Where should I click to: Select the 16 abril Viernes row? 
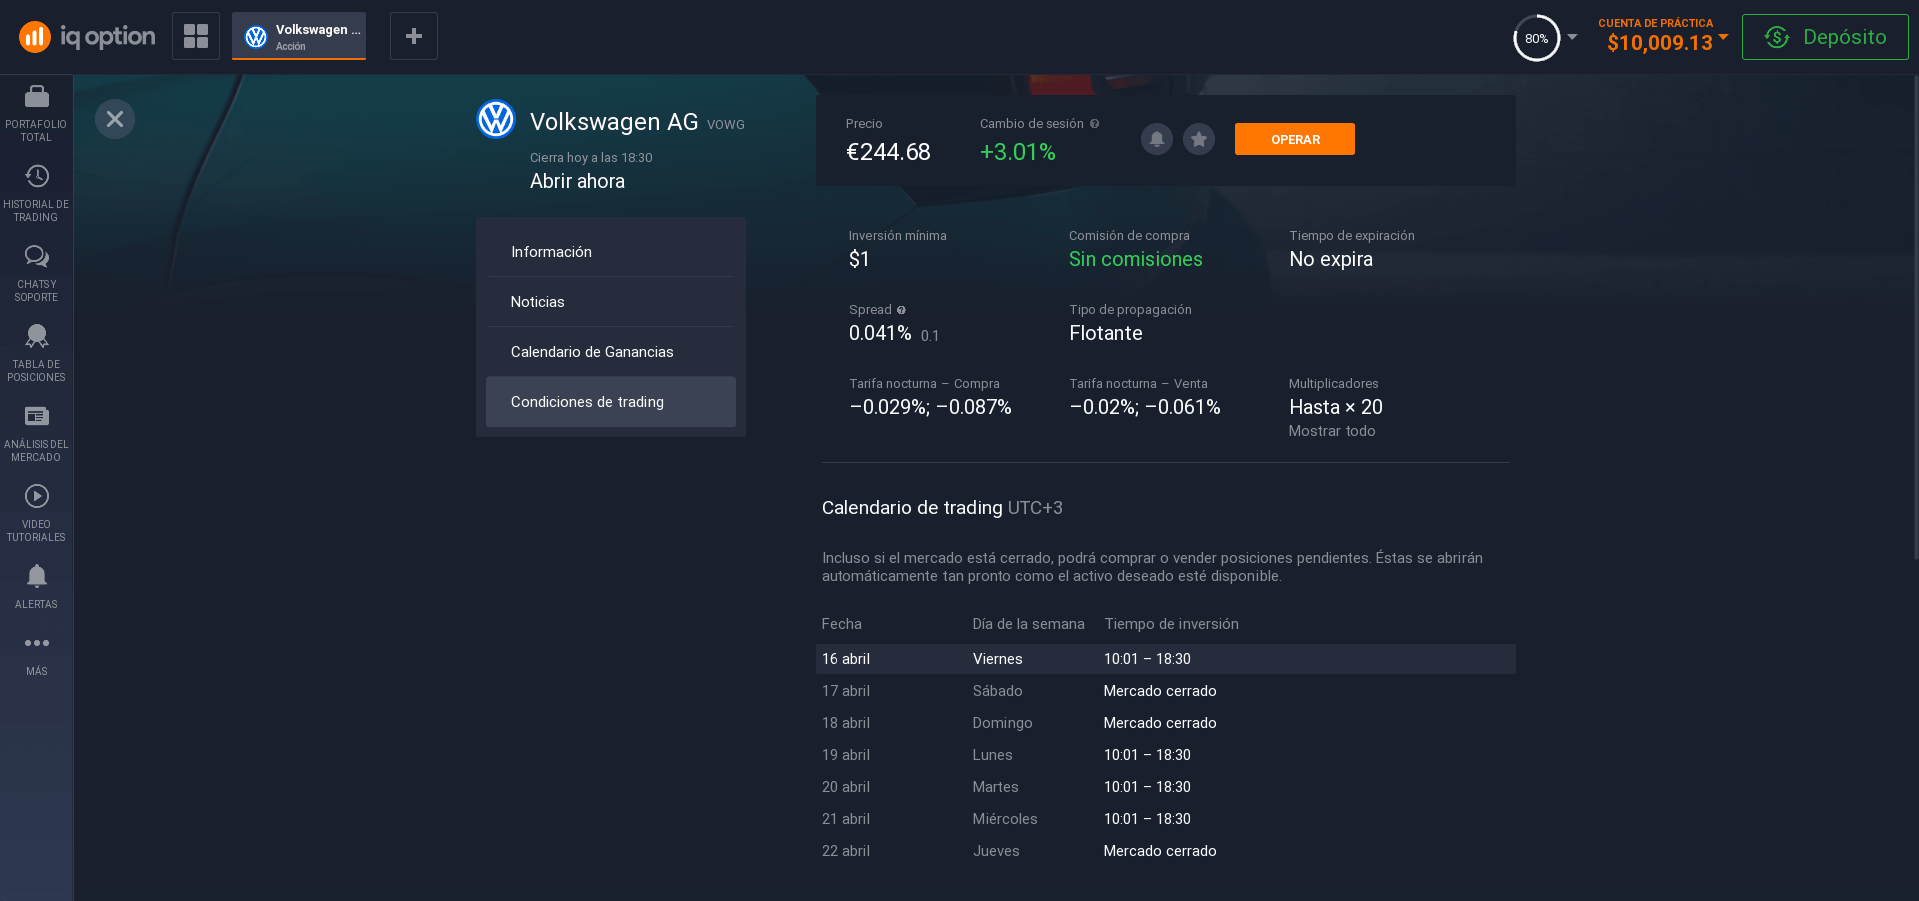pyautogui.click(x=1166, y=659)
